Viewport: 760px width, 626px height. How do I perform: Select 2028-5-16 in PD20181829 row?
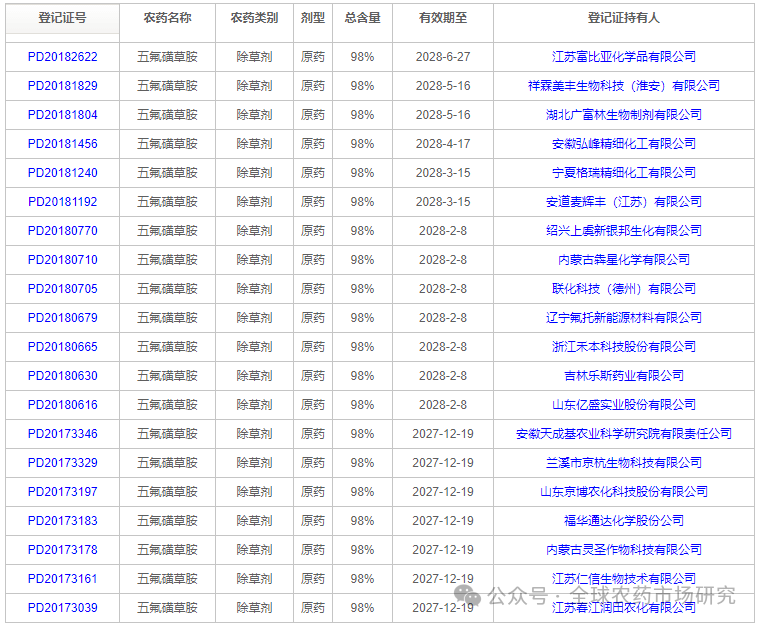(x=443, y=86)
